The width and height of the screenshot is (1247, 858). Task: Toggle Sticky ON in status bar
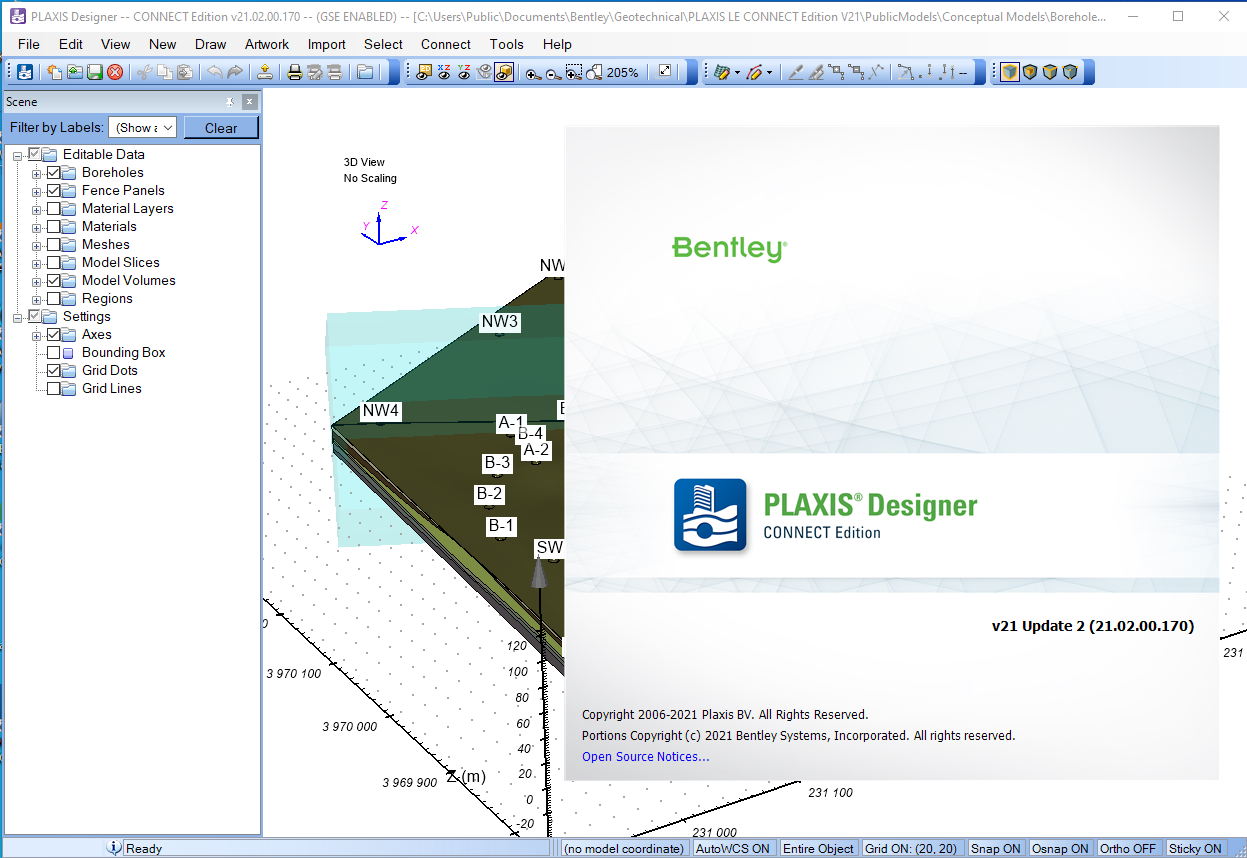1195,848
